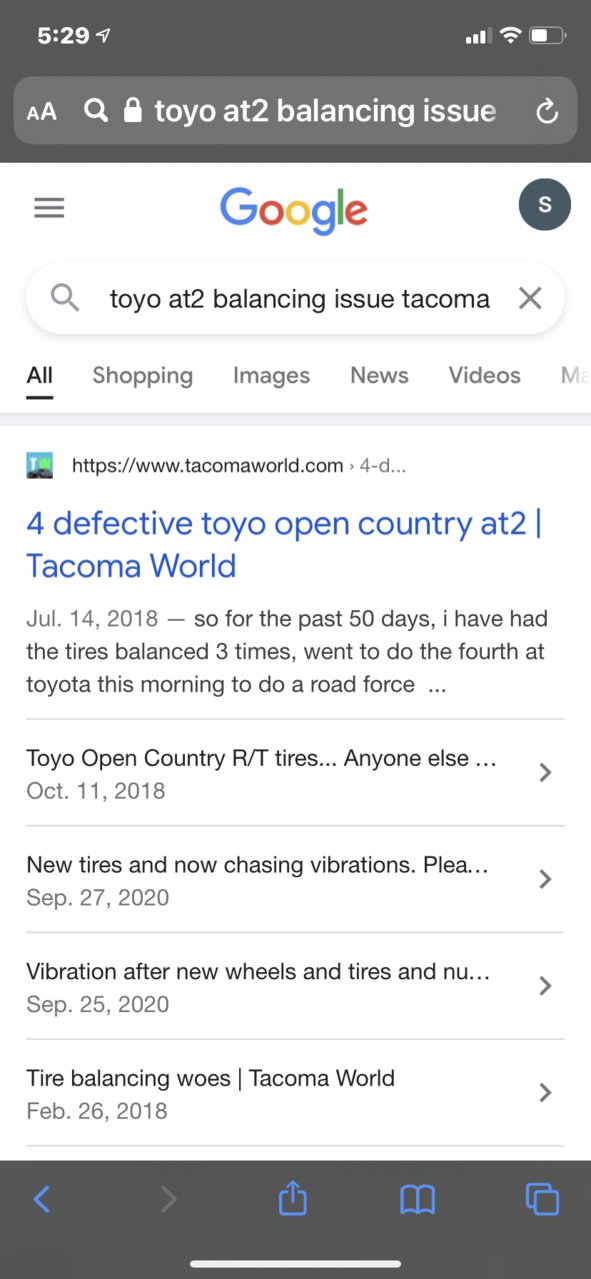Switch to the Images results tab
The image size is (591, 1279).
click(x=271, y=375)
